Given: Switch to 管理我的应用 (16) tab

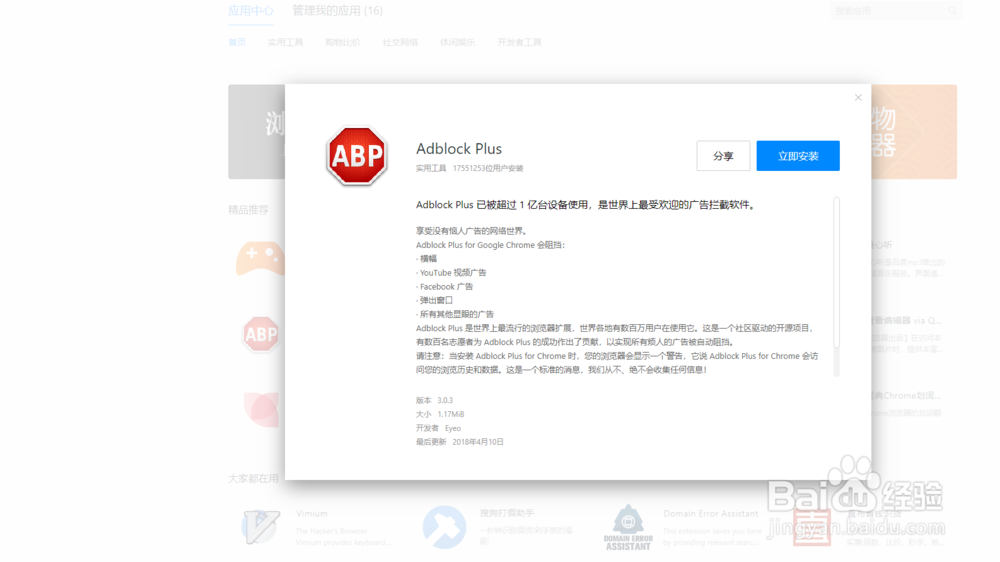Looking at the screenshot, I should pyautogui.click(x=337, y=11).
